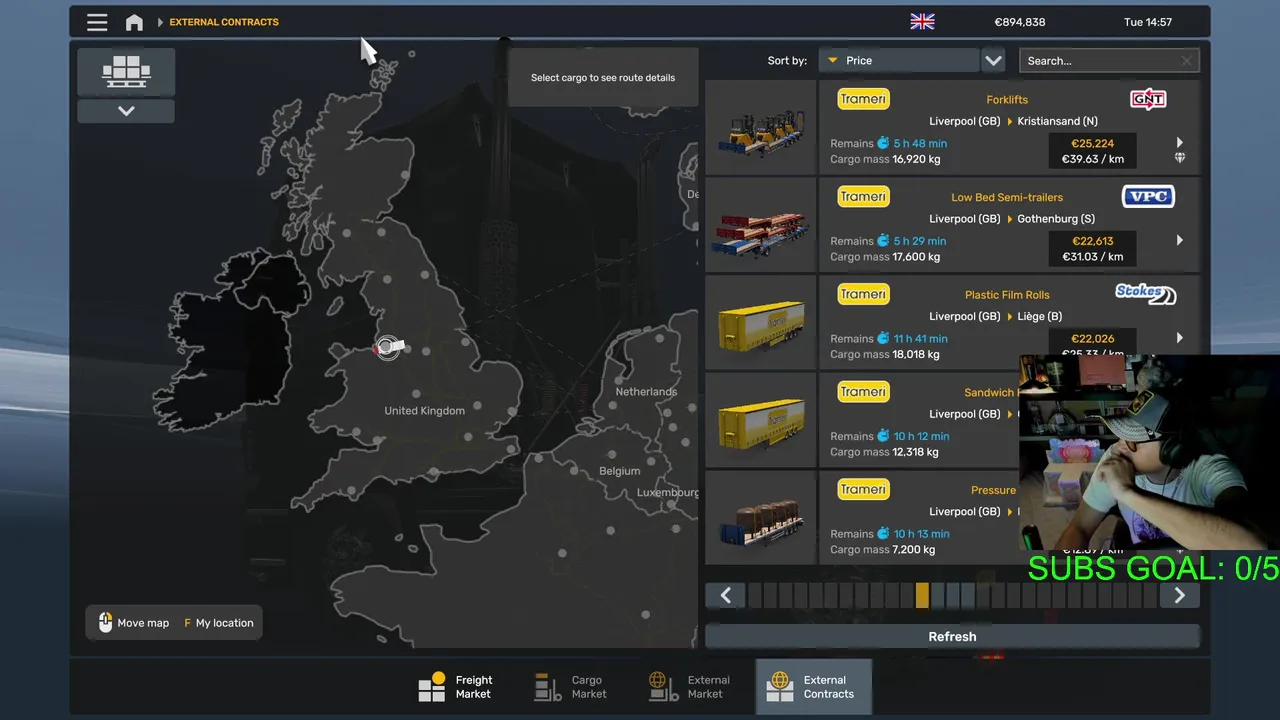The image size is (1280, 720).
Task: Click the €22,613 price box
Action: 1092,248
